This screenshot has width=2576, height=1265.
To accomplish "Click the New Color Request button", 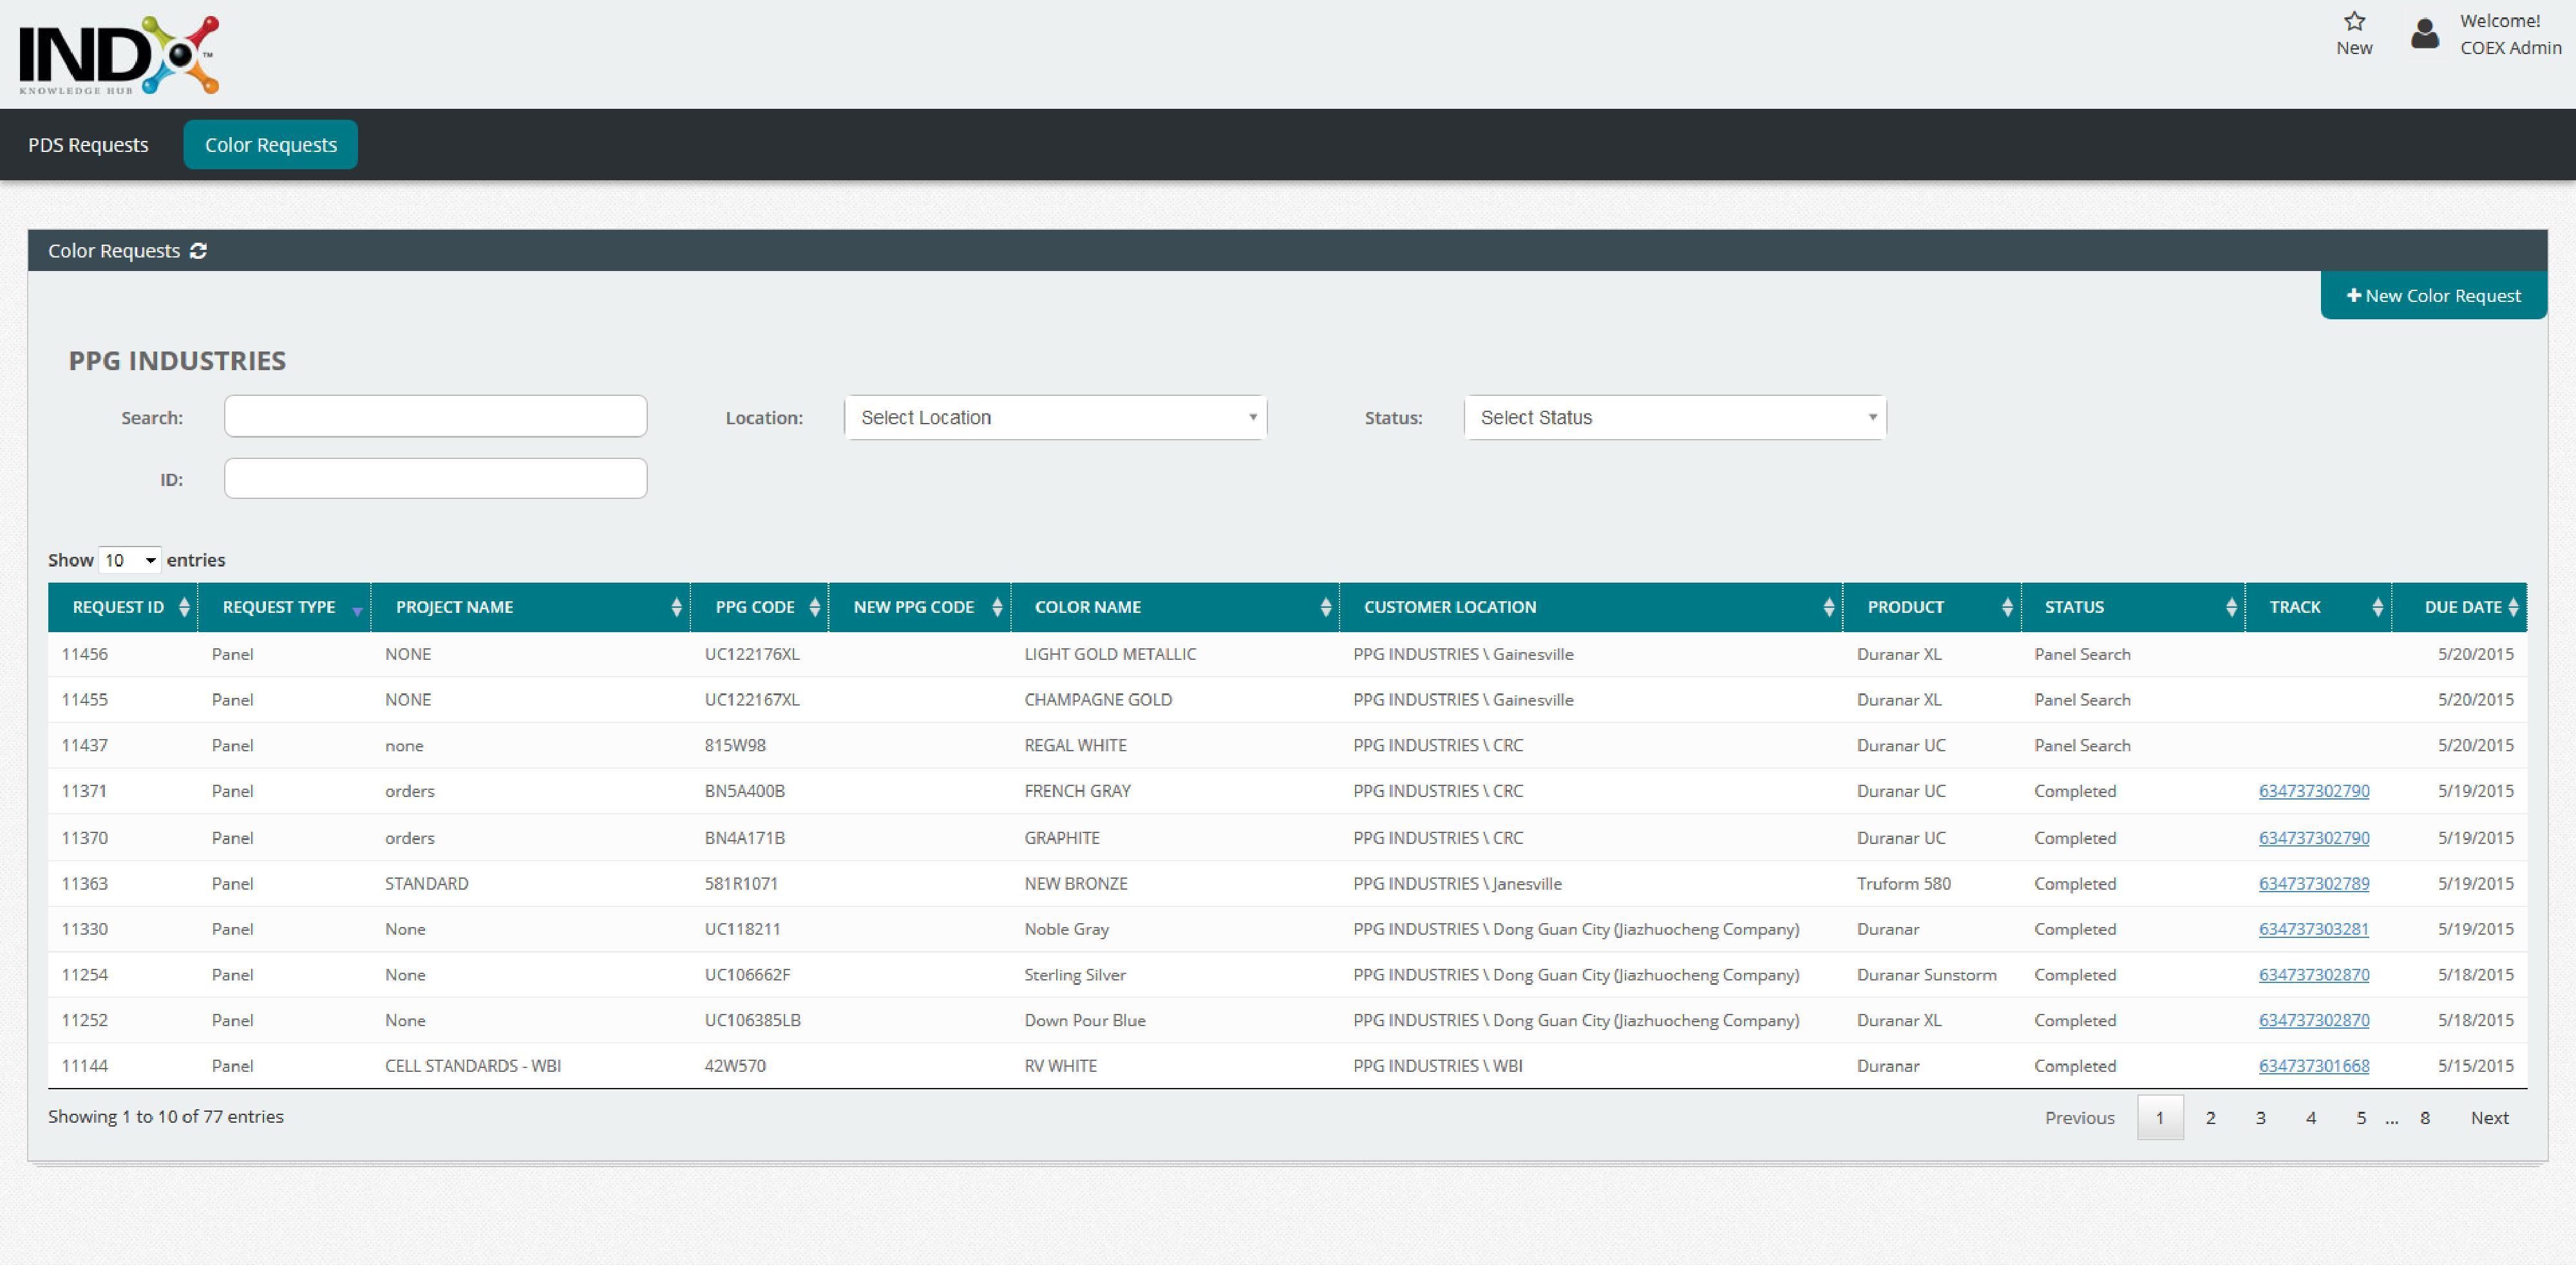I will (2433, 296).
